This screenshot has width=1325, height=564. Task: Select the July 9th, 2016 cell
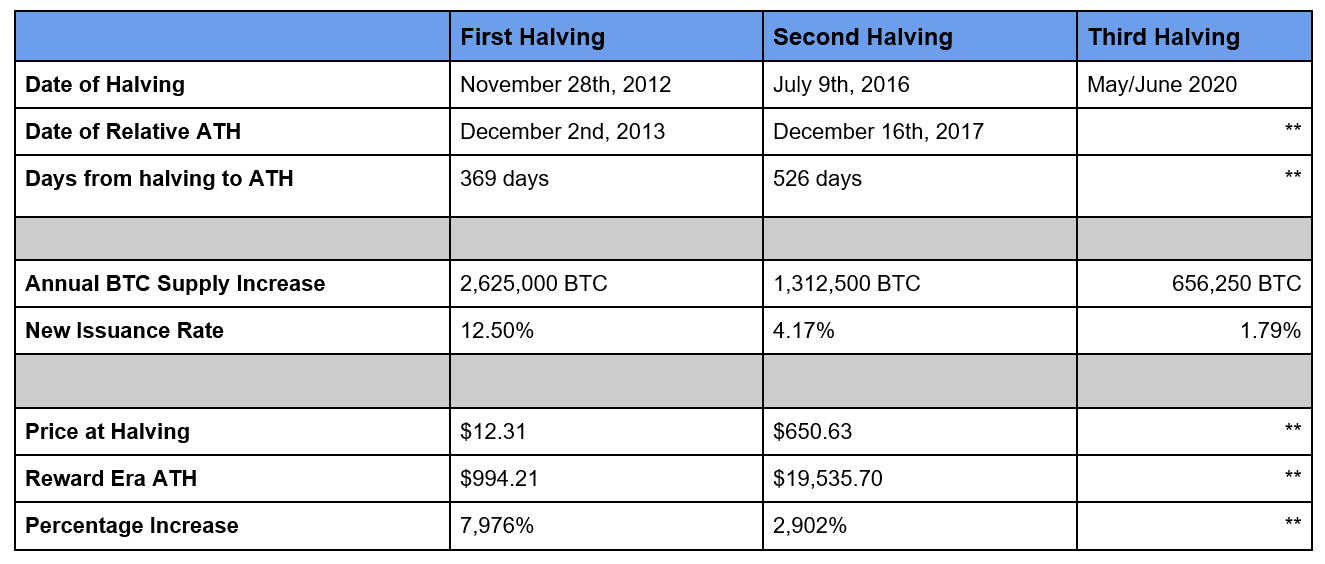coord(841,85)
